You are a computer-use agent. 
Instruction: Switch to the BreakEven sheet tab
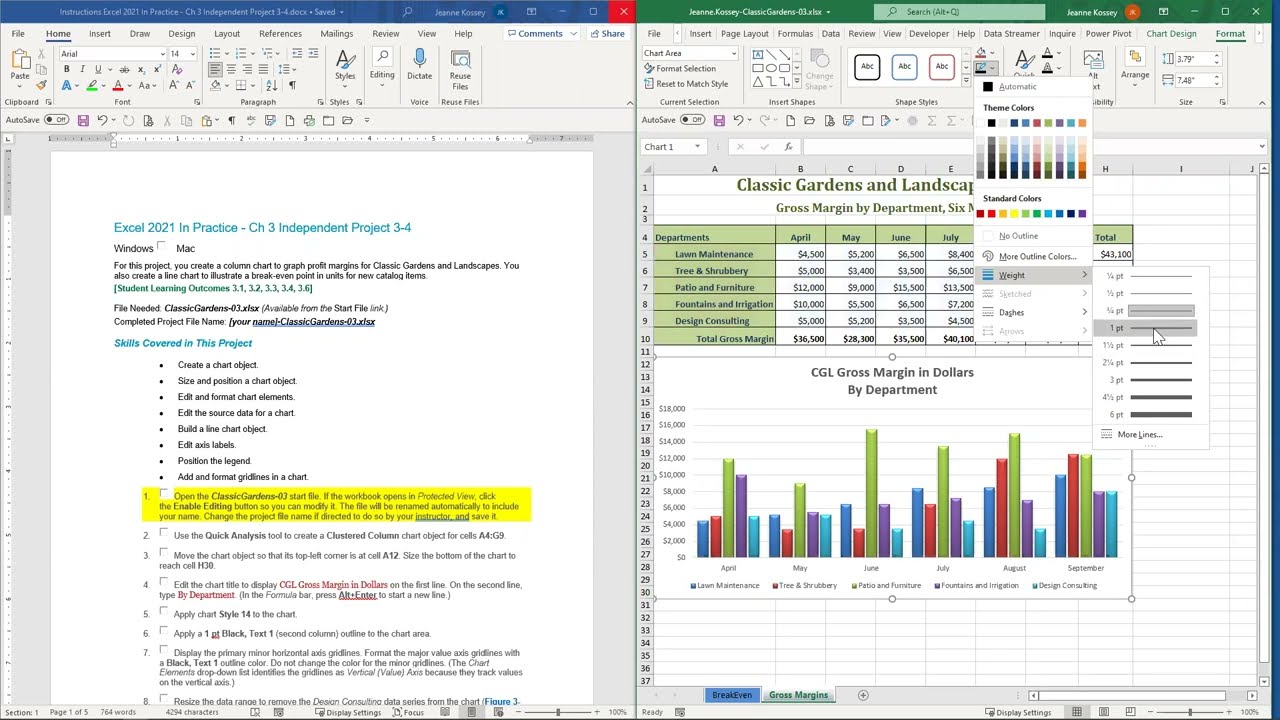[732, 695]
